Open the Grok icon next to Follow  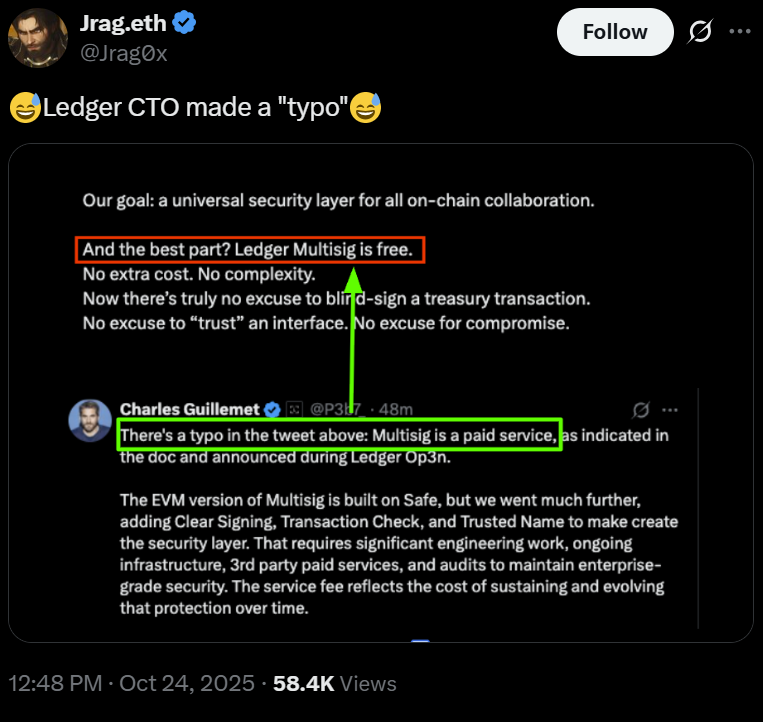pos(700,32)
